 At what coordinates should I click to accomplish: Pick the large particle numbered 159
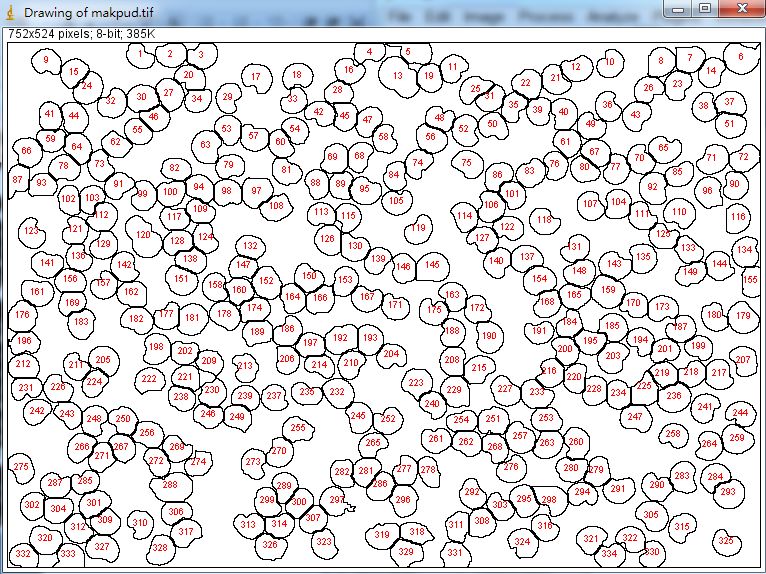(x=608, y=291)
